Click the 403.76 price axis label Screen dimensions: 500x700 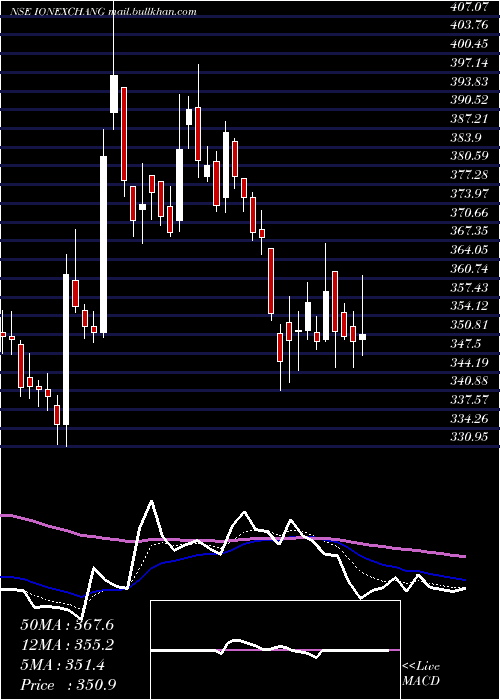[x=470, y=25]
